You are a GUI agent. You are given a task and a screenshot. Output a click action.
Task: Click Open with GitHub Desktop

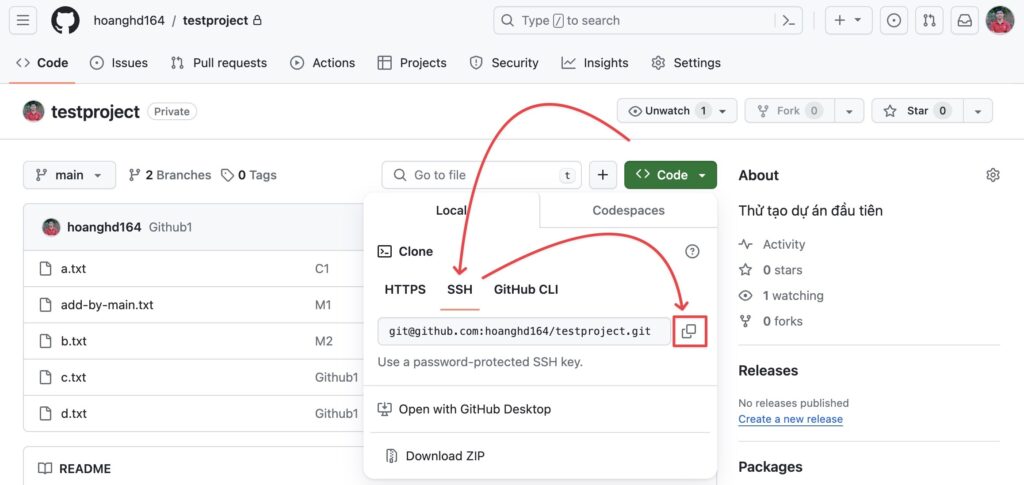pos(464,409)
